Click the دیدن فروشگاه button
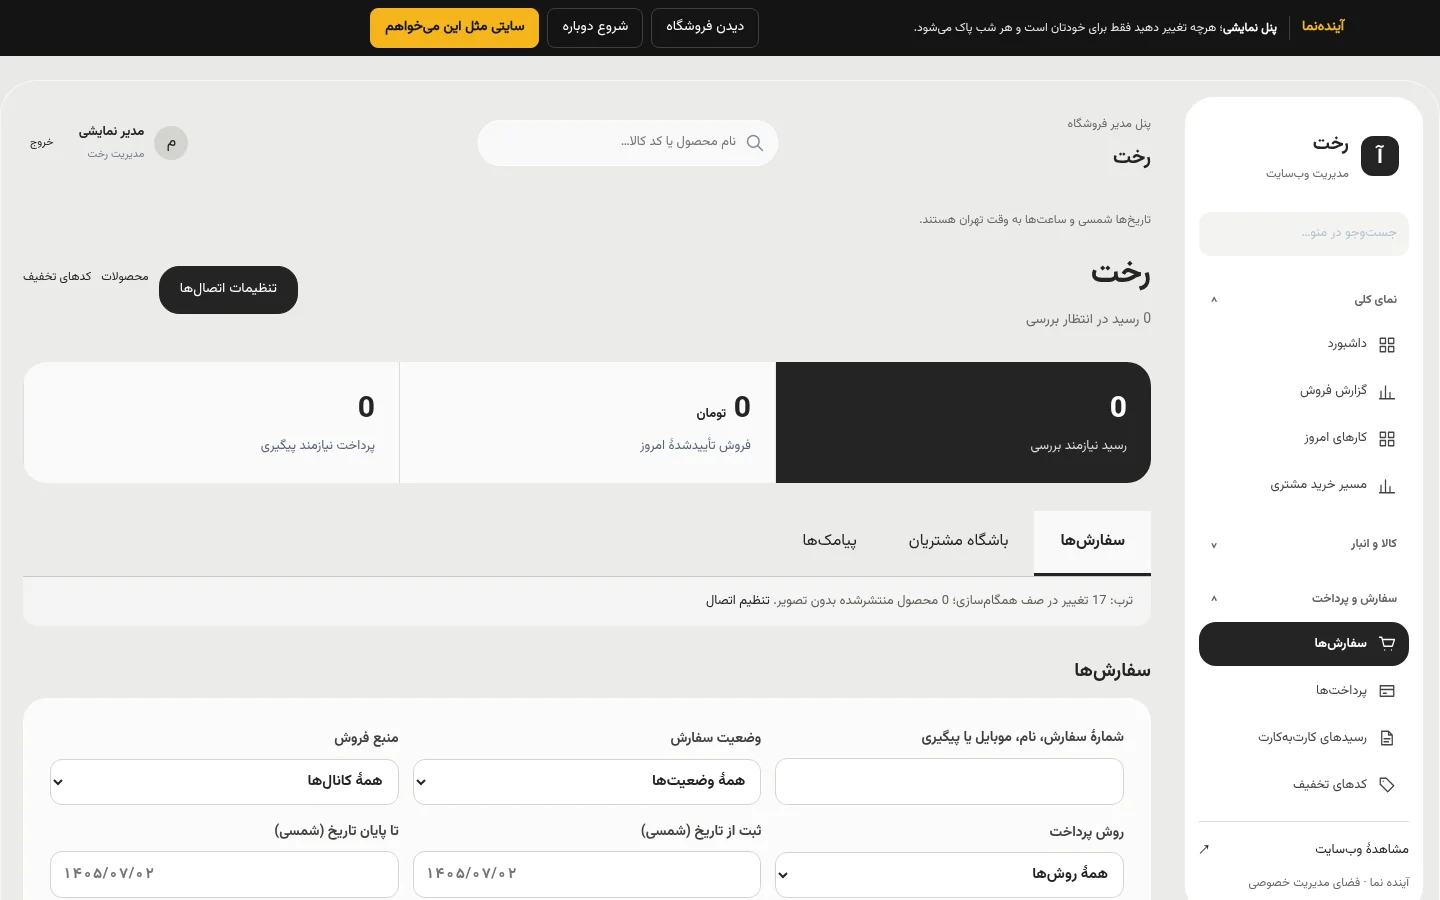The image size is (1440, 900). [x=705, y=28]
